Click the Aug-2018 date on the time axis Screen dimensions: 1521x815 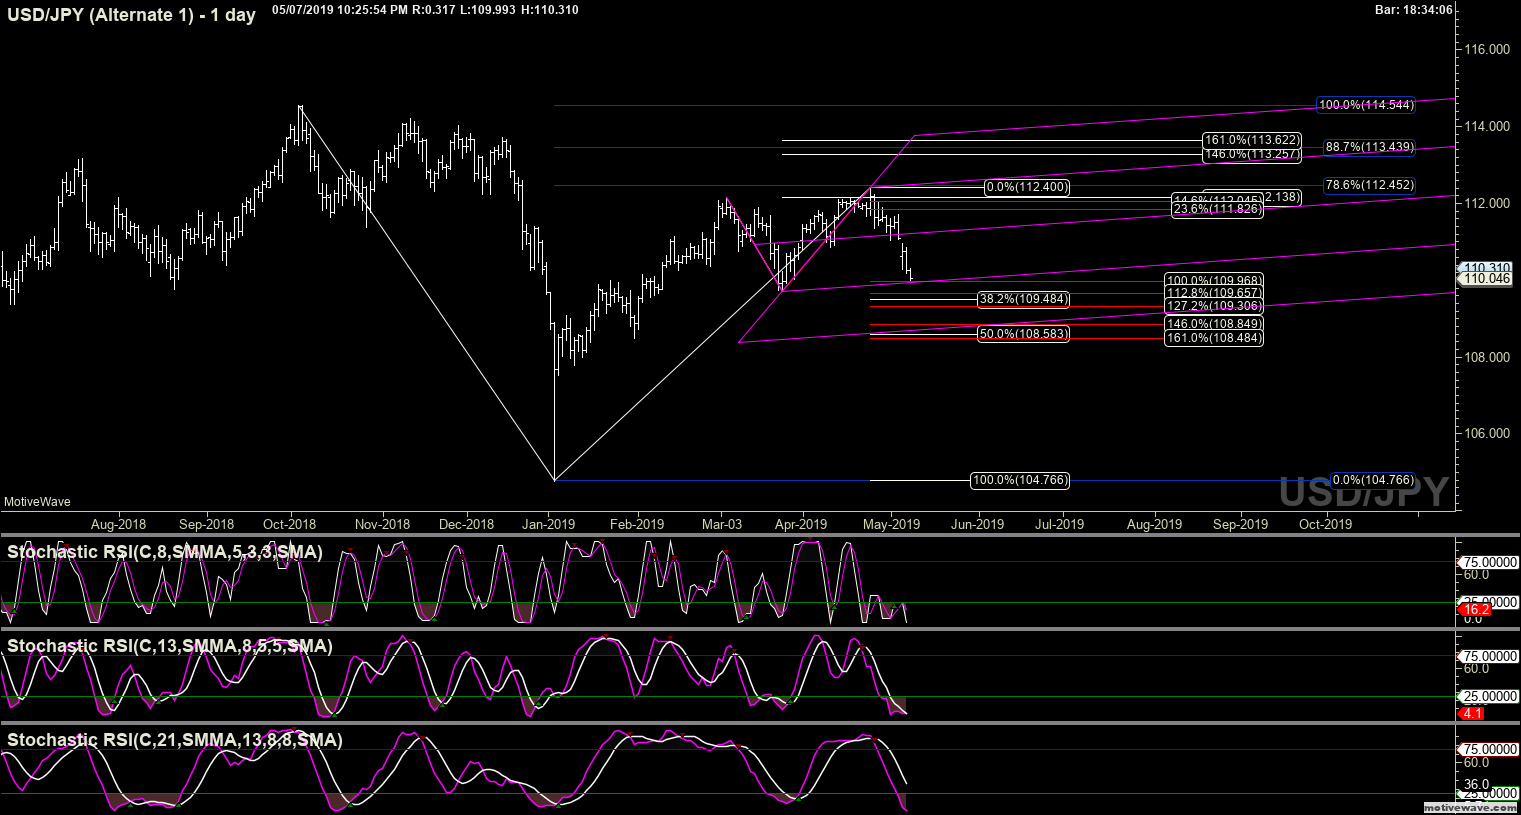[118, 524]
